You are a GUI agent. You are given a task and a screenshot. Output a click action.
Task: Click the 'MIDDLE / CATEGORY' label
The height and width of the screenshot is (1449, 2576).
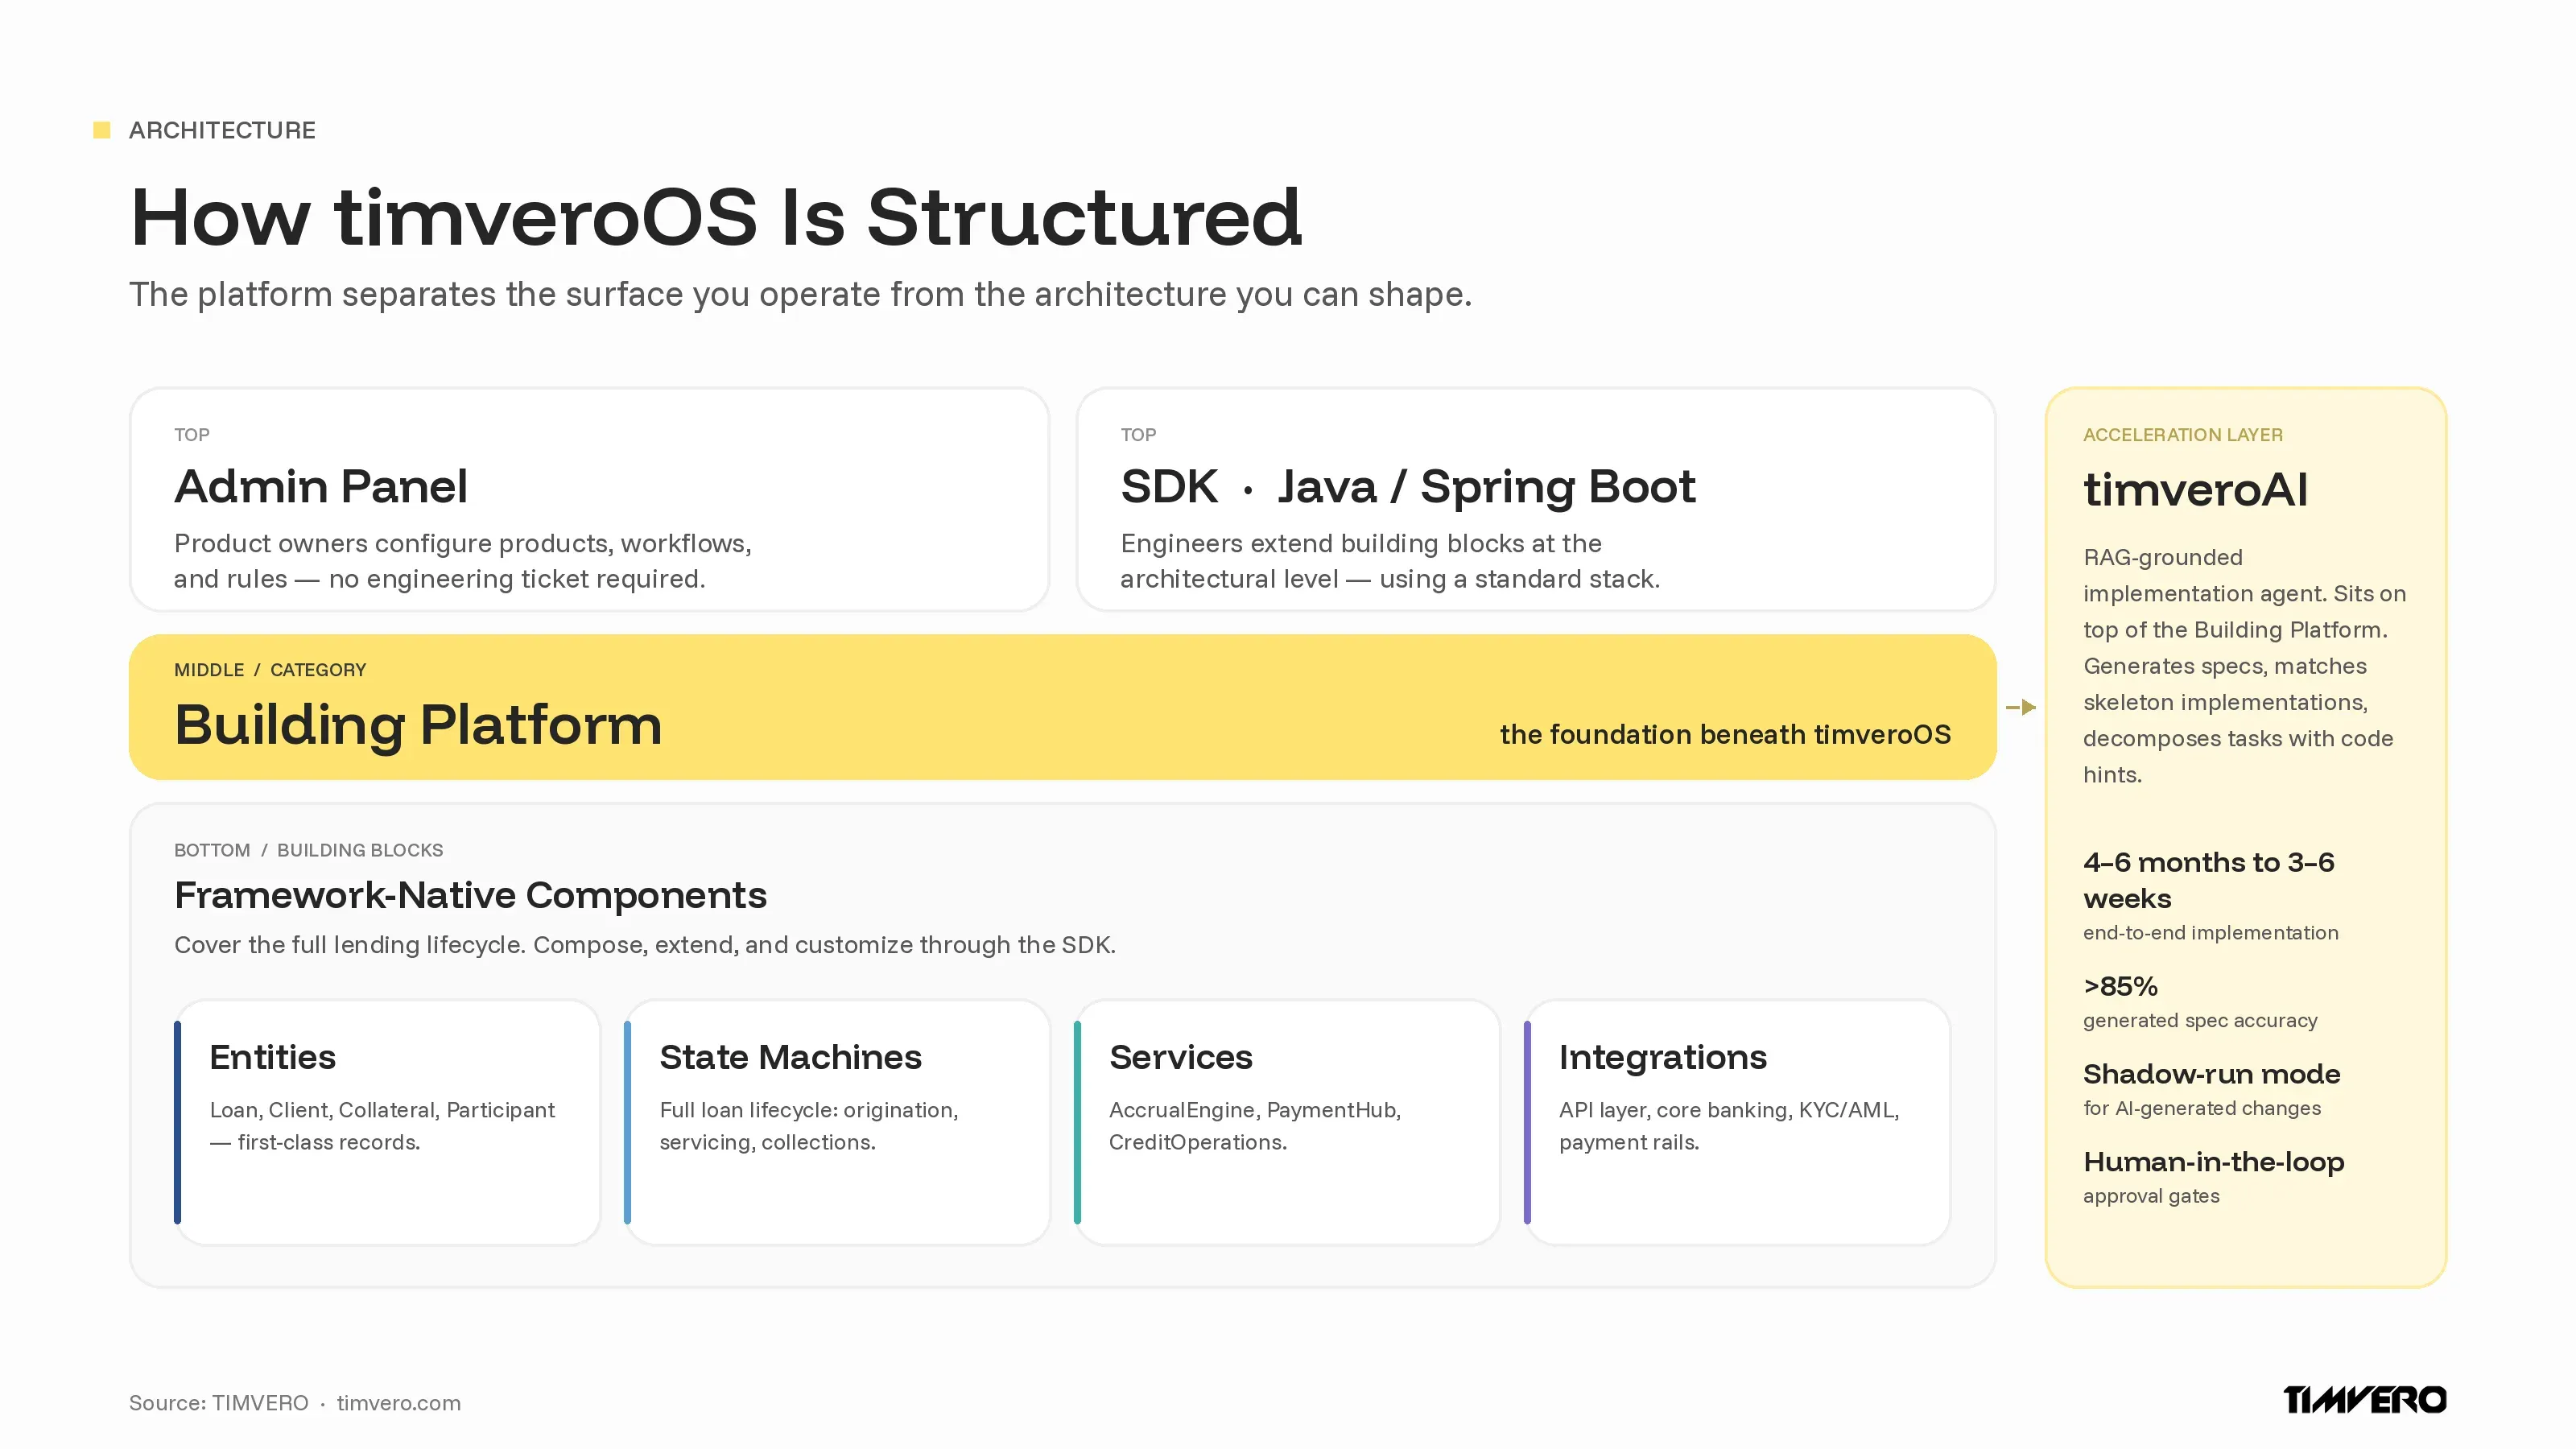[x=270, y=670]
